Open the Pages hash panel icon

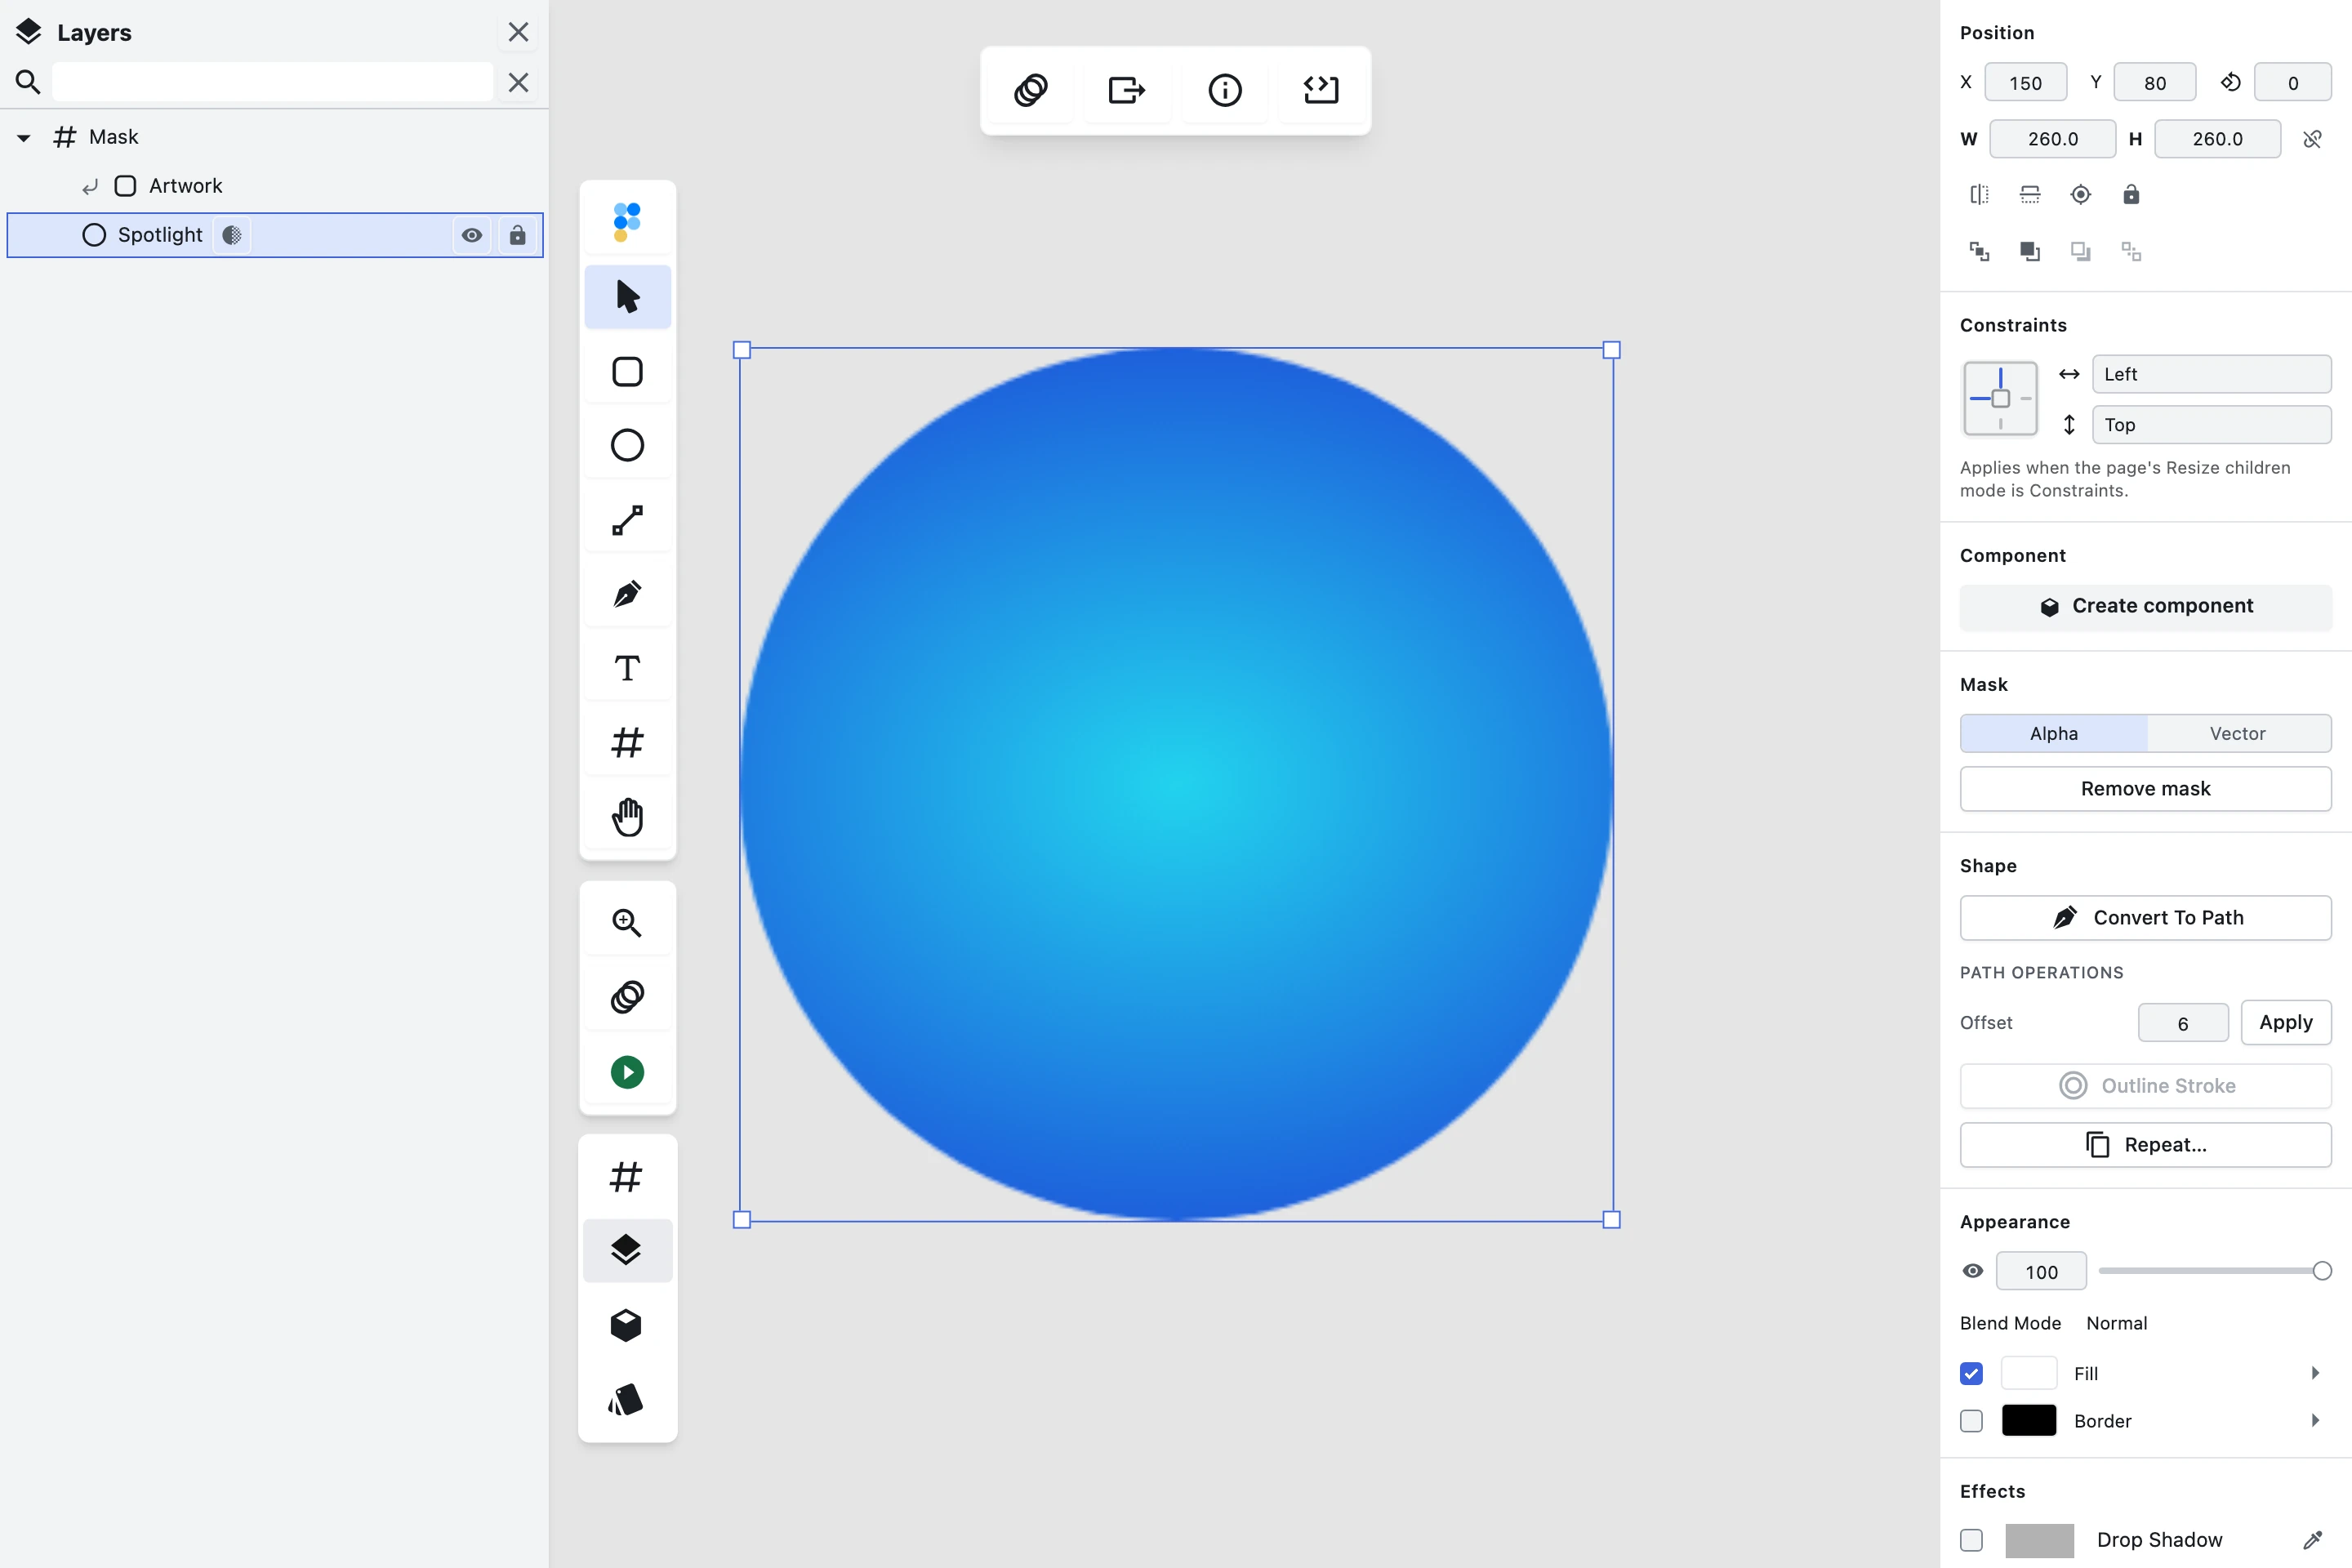[x=626, y=1177]
